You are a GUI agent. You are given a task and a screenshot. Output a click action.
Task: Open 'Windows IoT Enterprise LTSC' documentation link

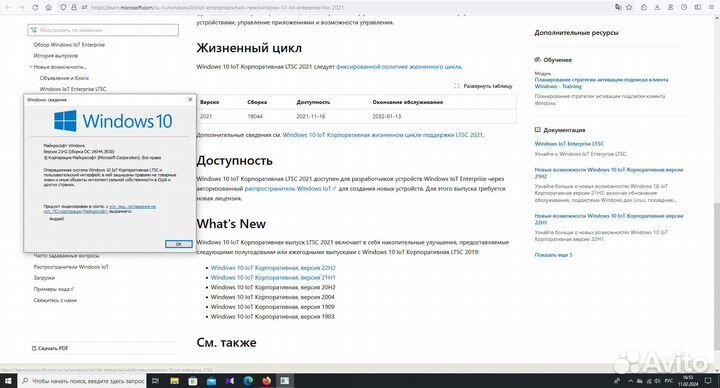569,144
